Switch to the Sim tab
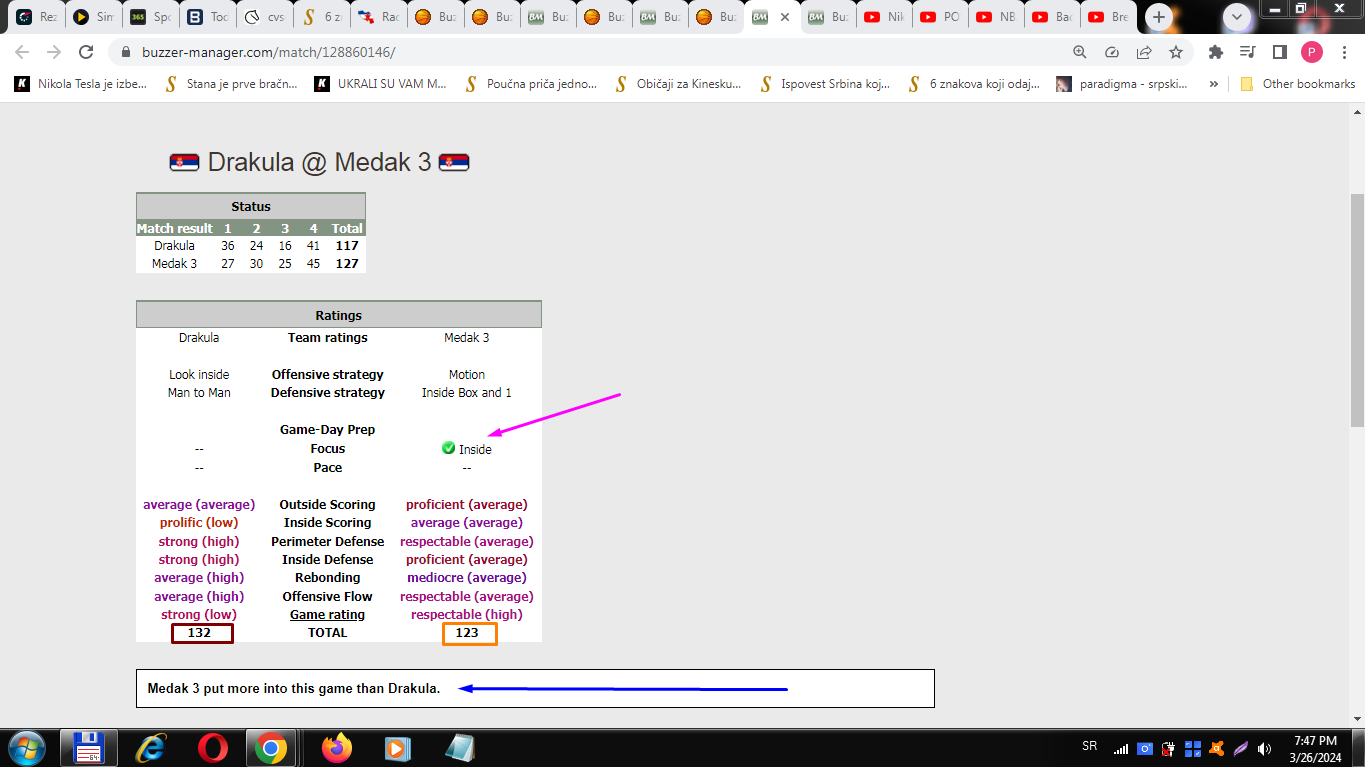Image resolution: width=1365 pixels, height=767 pixels. pos(93,17)
